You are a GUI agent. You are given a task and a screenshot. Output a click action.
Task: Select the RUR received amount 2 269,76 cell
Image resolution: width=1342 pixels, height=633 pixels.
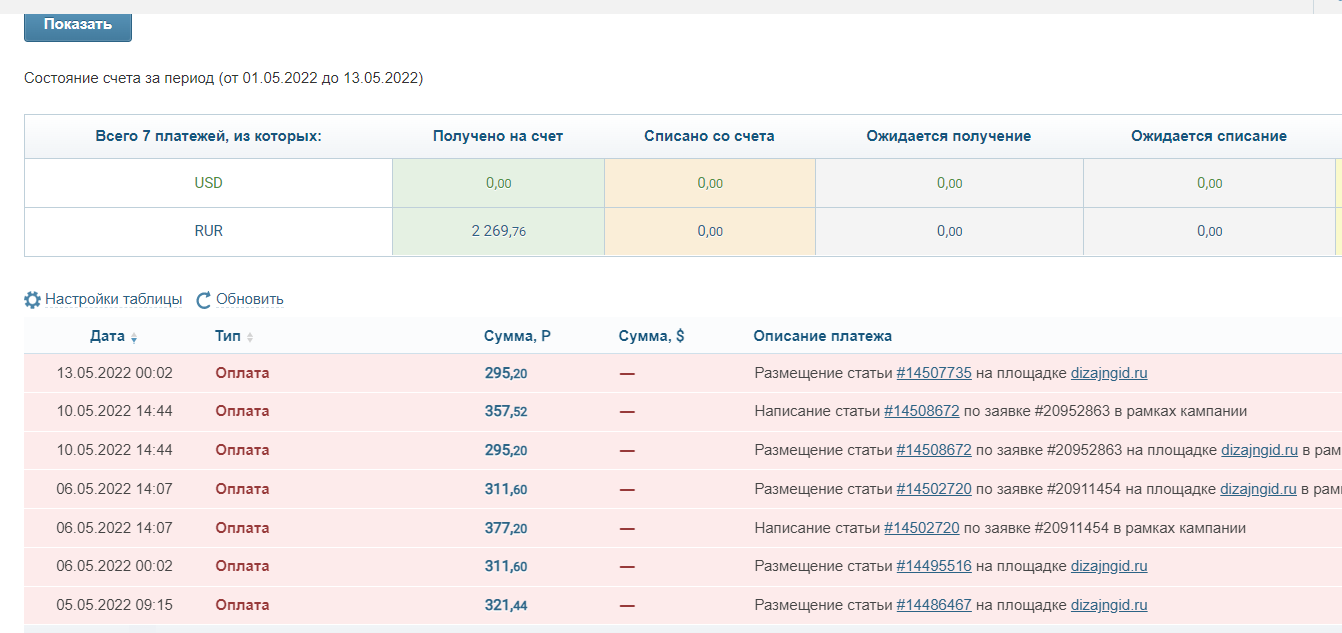click(x=498, y=231)
